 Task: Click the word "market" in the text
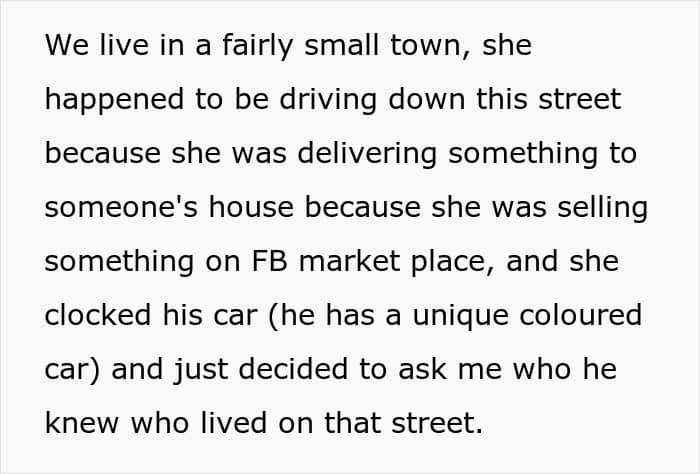(x=350, y=261)
